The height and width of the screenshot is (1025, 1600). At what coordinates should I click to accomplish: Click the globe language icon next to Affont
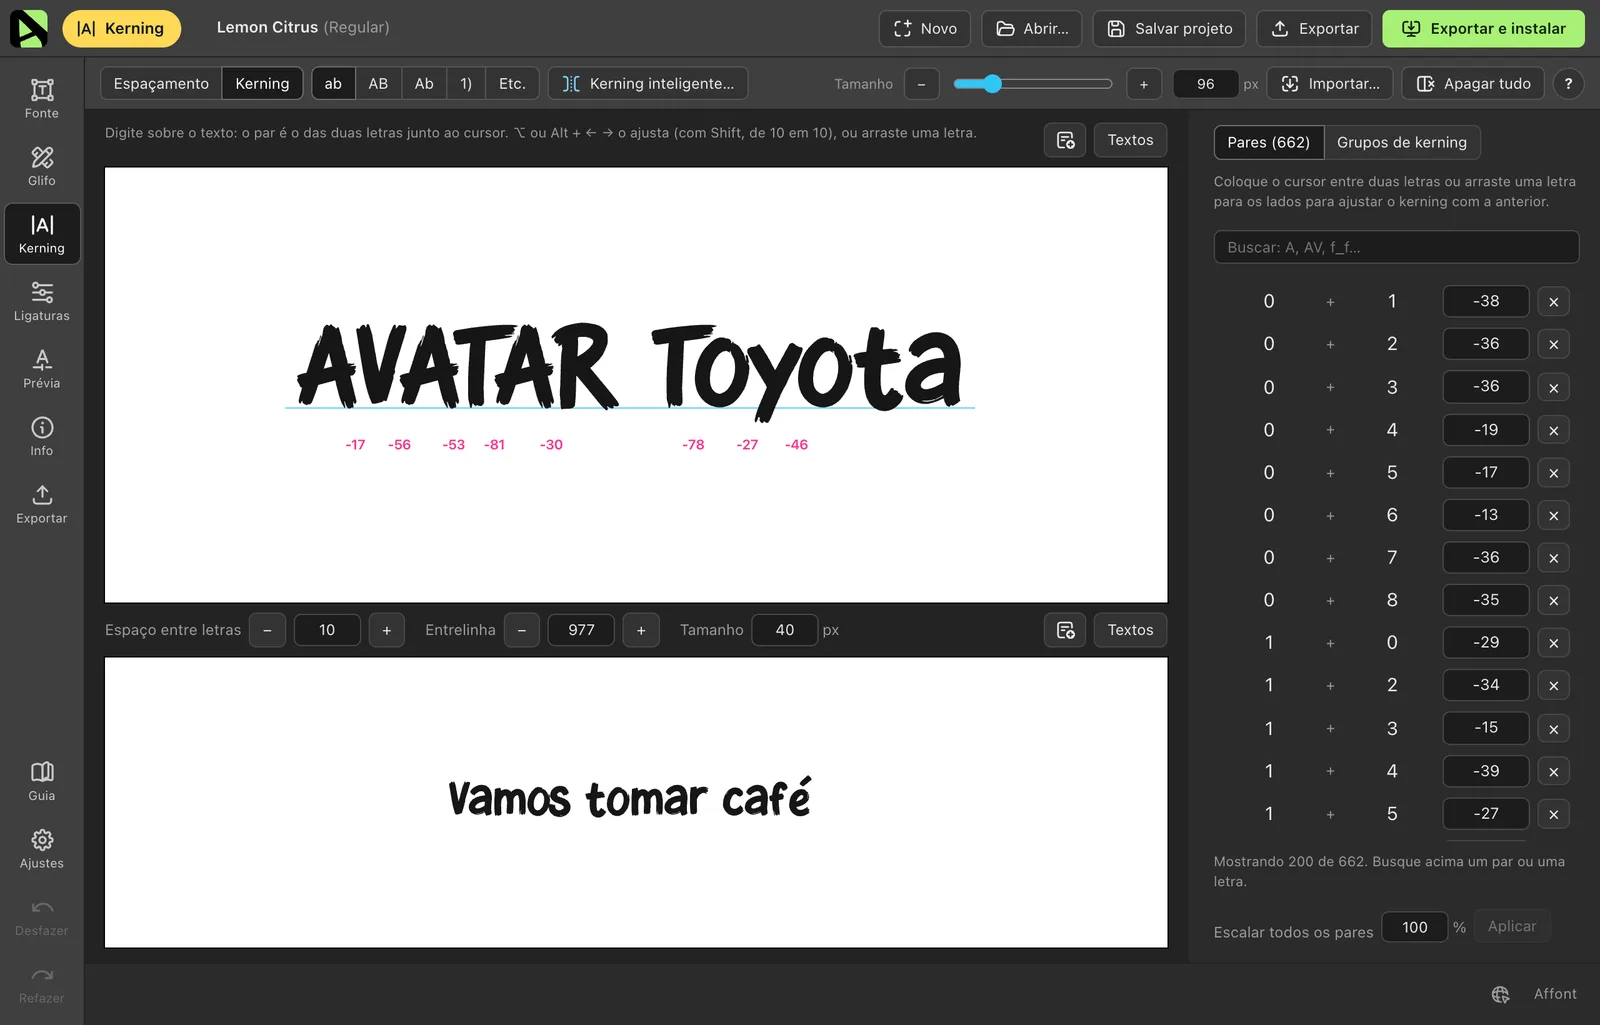(x=1500, y=994)
